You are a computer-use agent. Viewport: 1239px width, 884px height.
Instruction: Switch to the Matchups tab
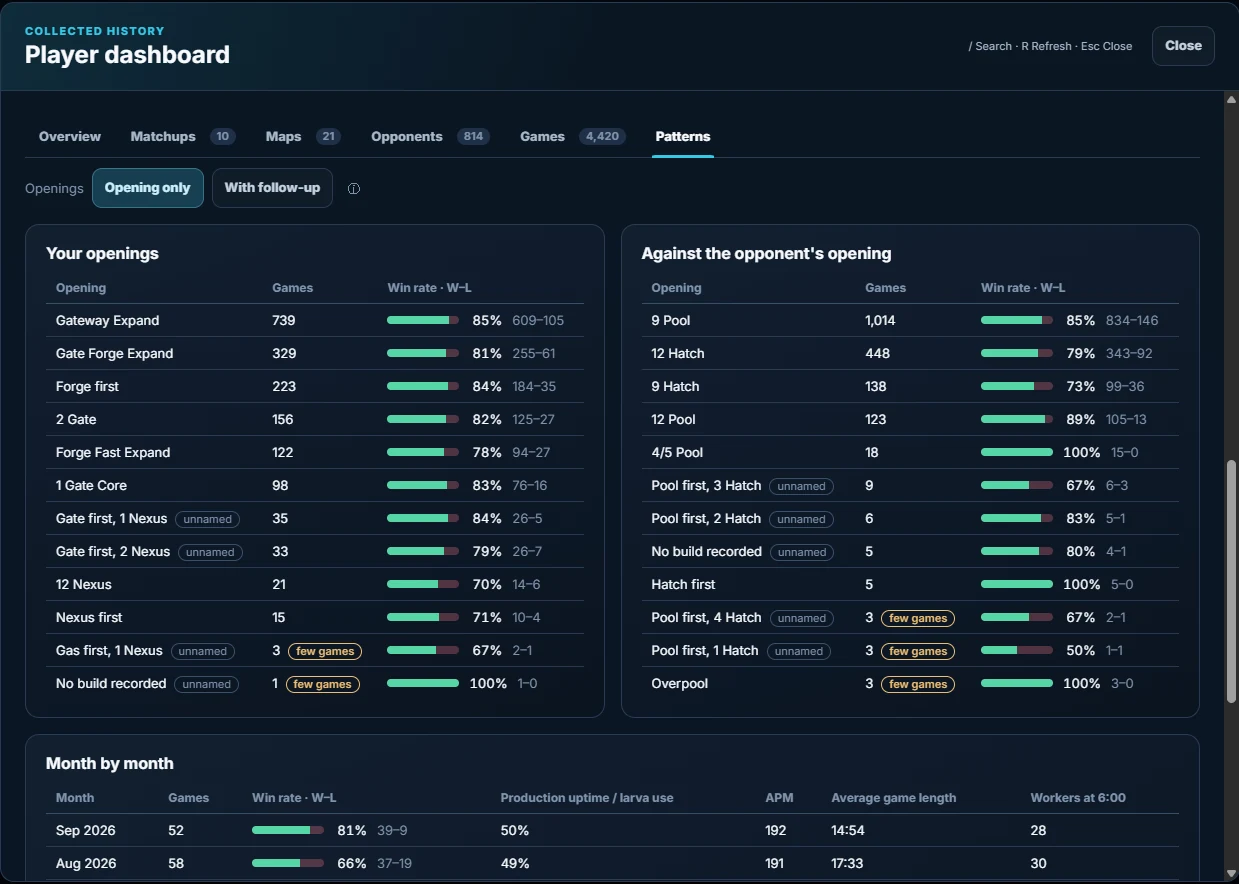coord(183,136)
